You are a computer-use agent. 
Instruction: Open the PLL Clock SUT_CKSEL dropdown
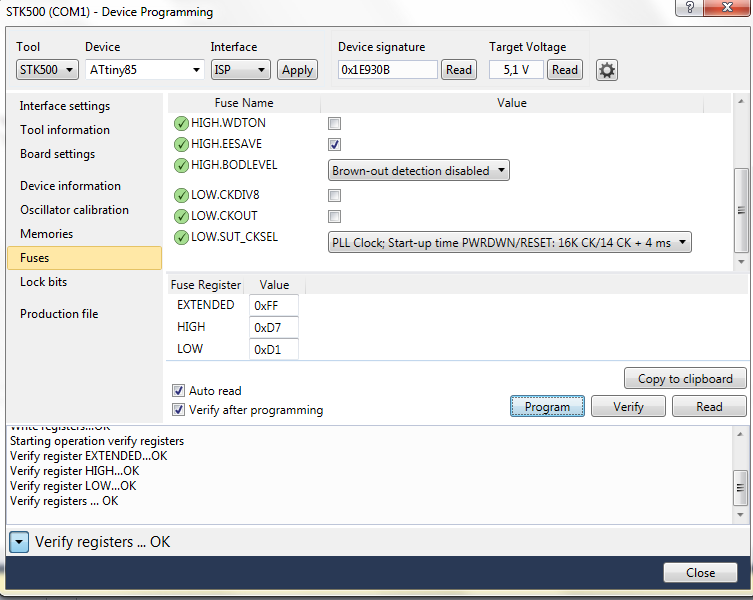click(x=510, y=243)
